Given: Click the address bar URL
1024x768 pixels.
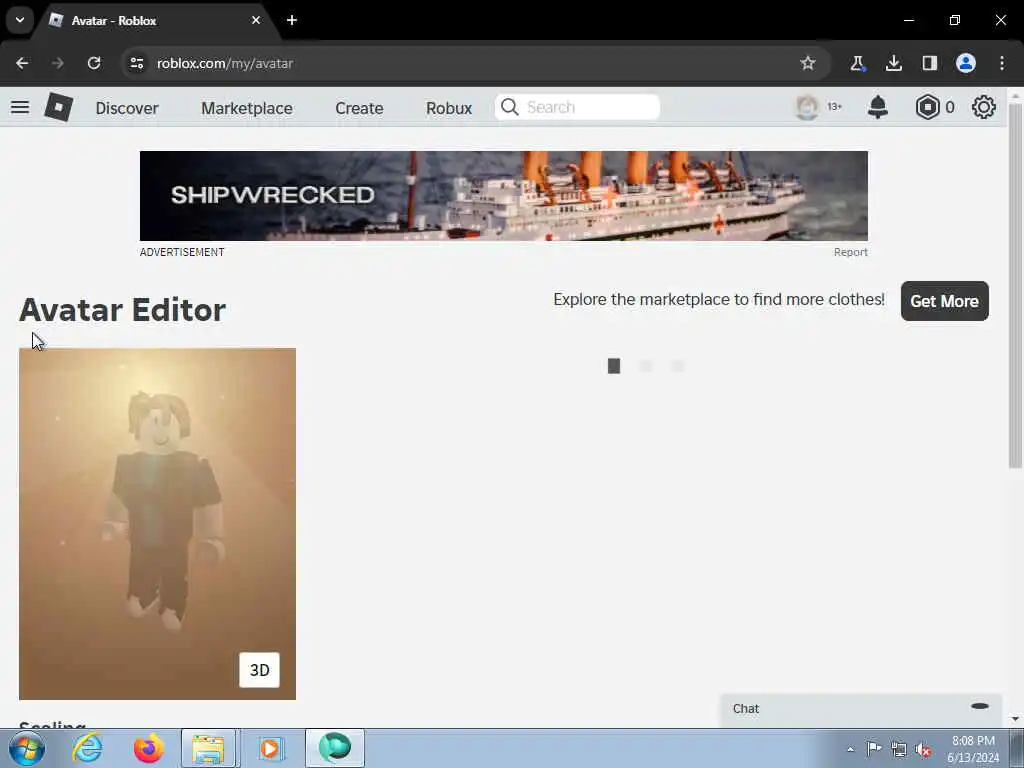Looking at the screenshot, I should (225, 63).
